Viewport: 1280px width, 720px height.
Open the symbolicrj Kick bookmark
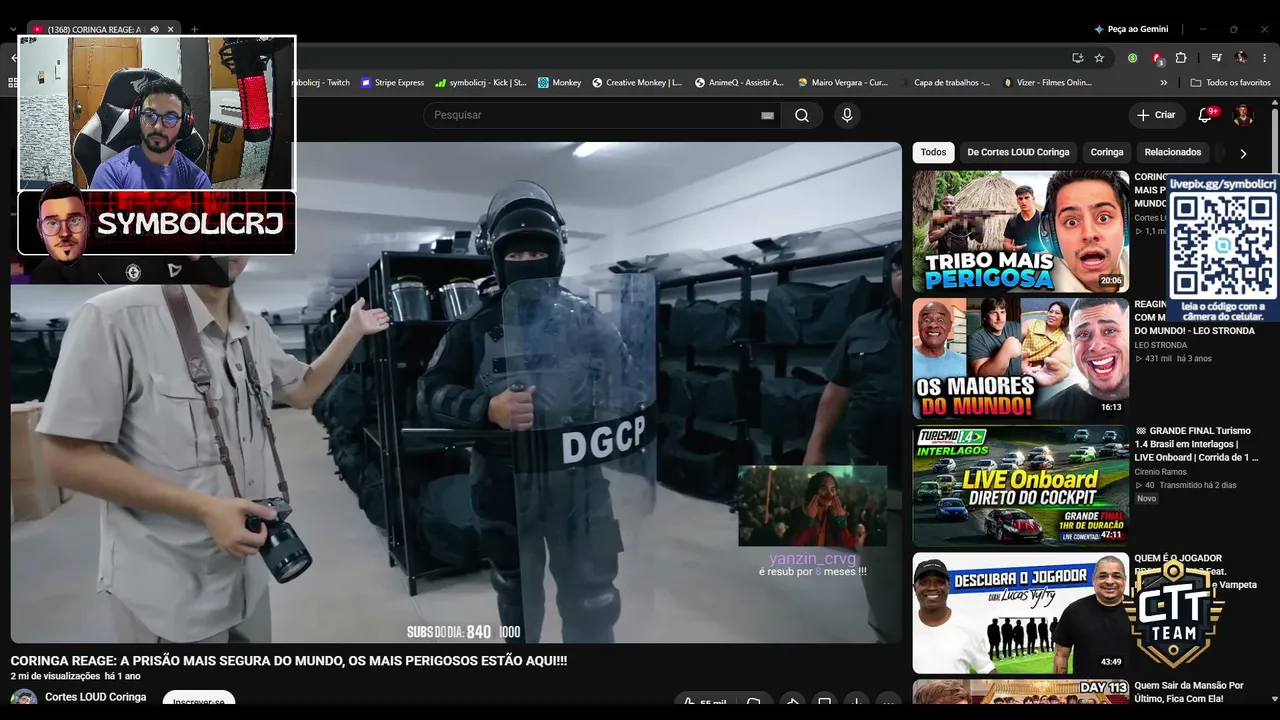point(480,83)
